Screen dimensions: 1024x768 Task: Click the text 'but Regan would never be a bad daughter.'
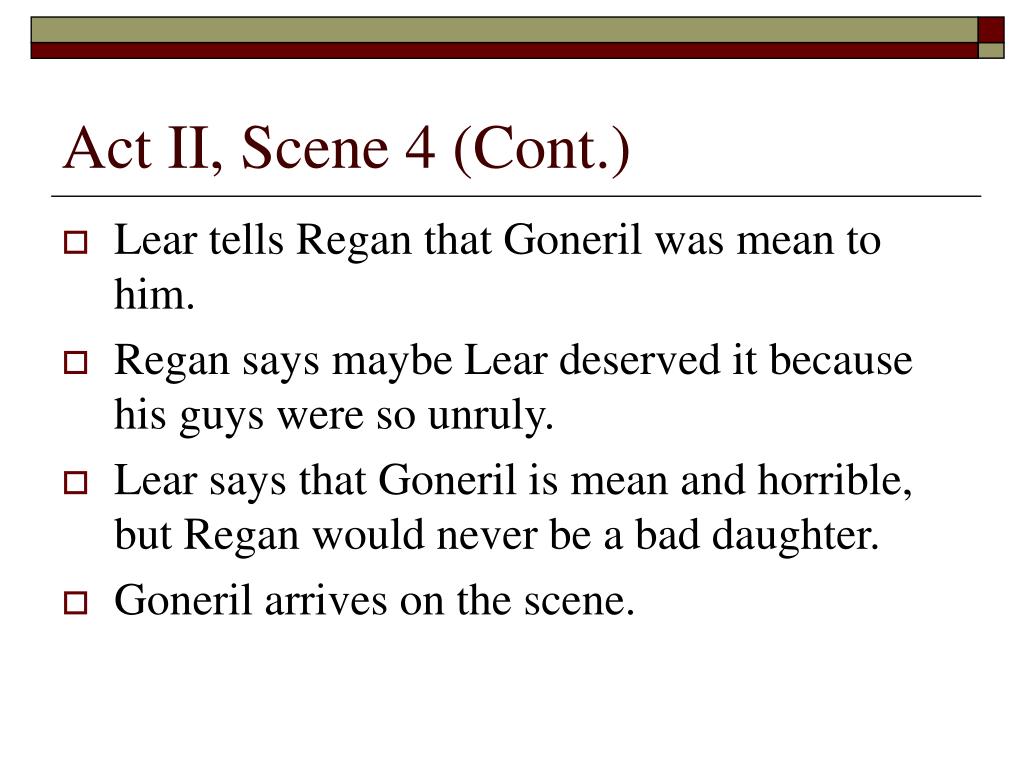click(496, 536)
